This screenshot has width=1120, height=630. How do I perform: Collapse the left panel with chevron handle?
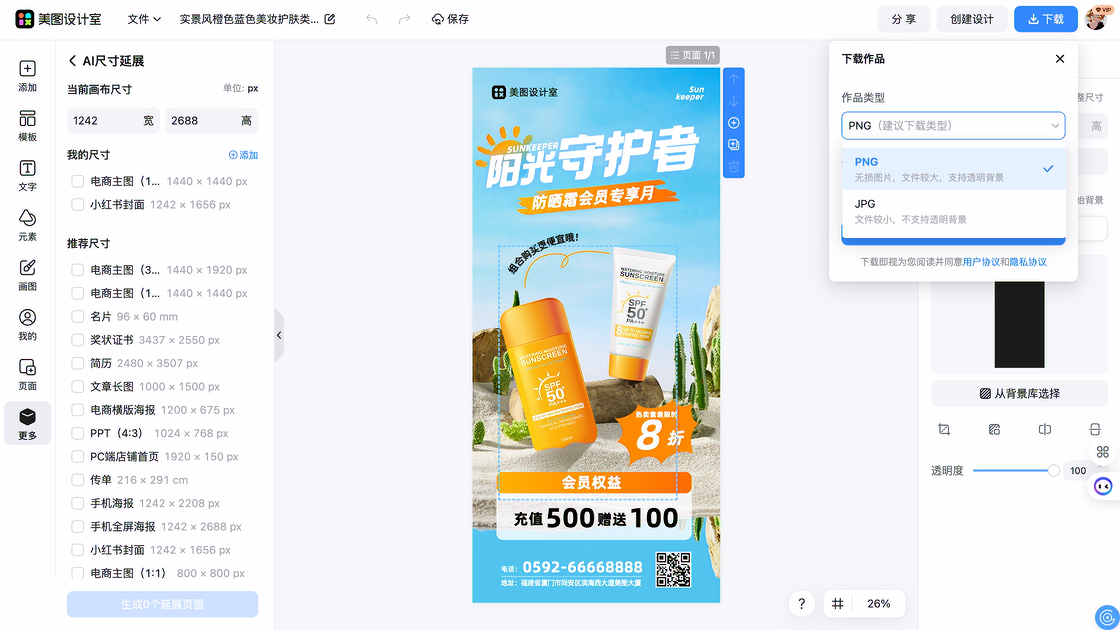(x=279, y=336)
